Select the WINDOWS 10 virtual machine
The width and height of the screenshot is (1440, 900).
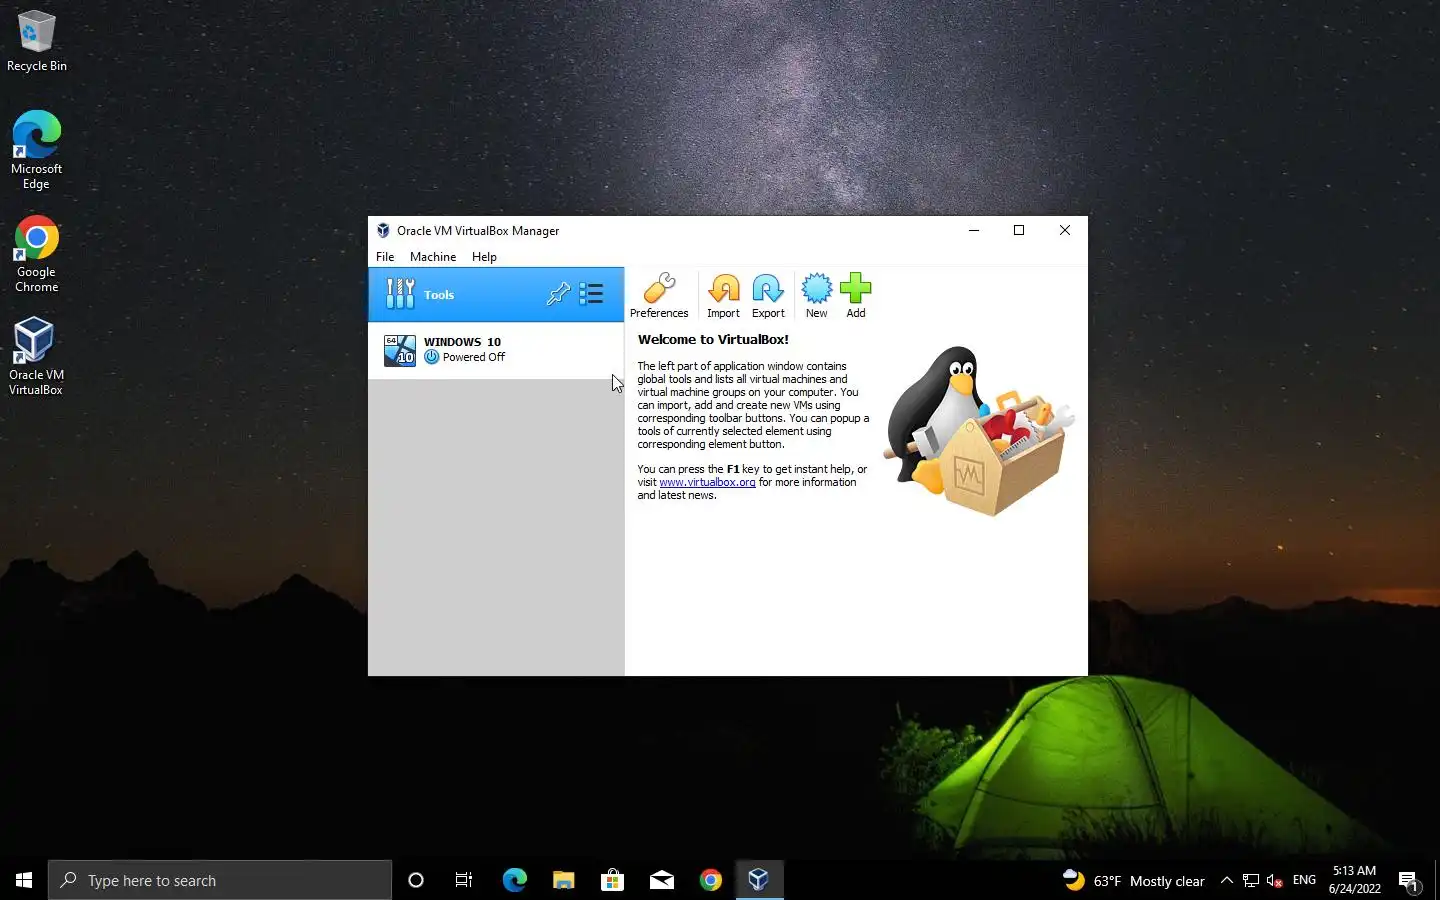496,350
